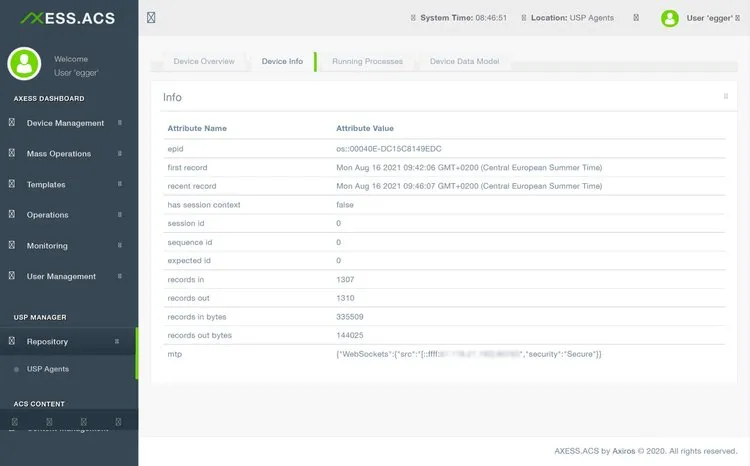This screenshot has width=750, height=466.
Task: Expand the Mass Operations menu arrow
Action: [120, 154]
